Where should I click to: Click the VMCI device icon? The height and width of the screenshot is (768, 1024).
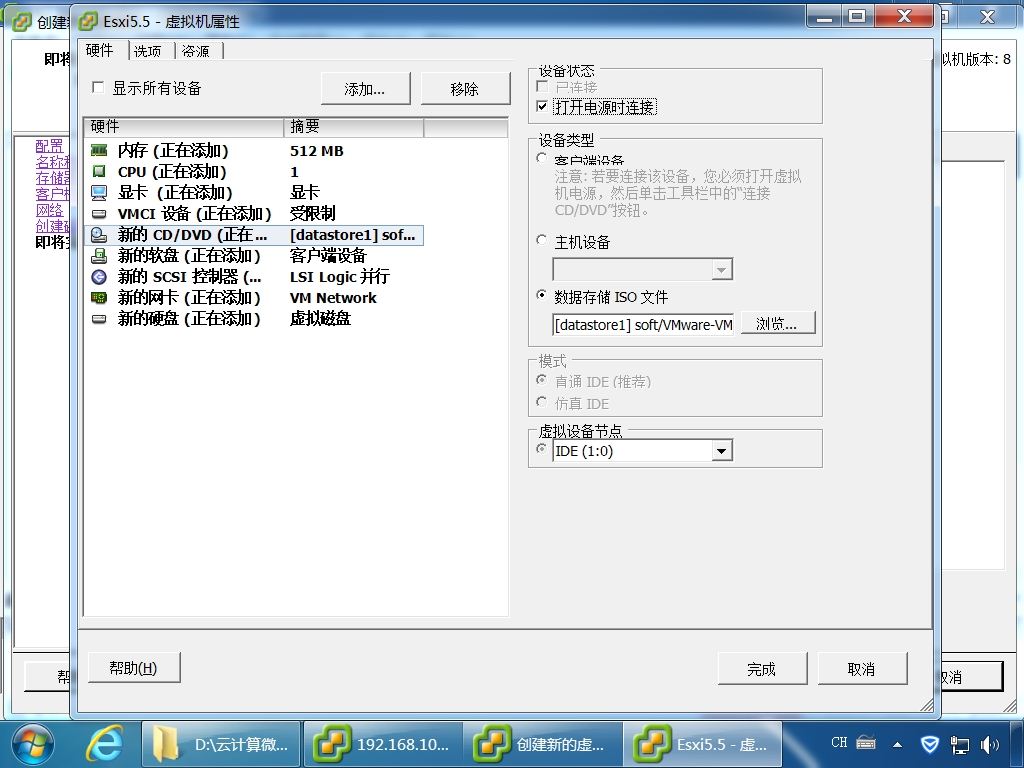99,214
